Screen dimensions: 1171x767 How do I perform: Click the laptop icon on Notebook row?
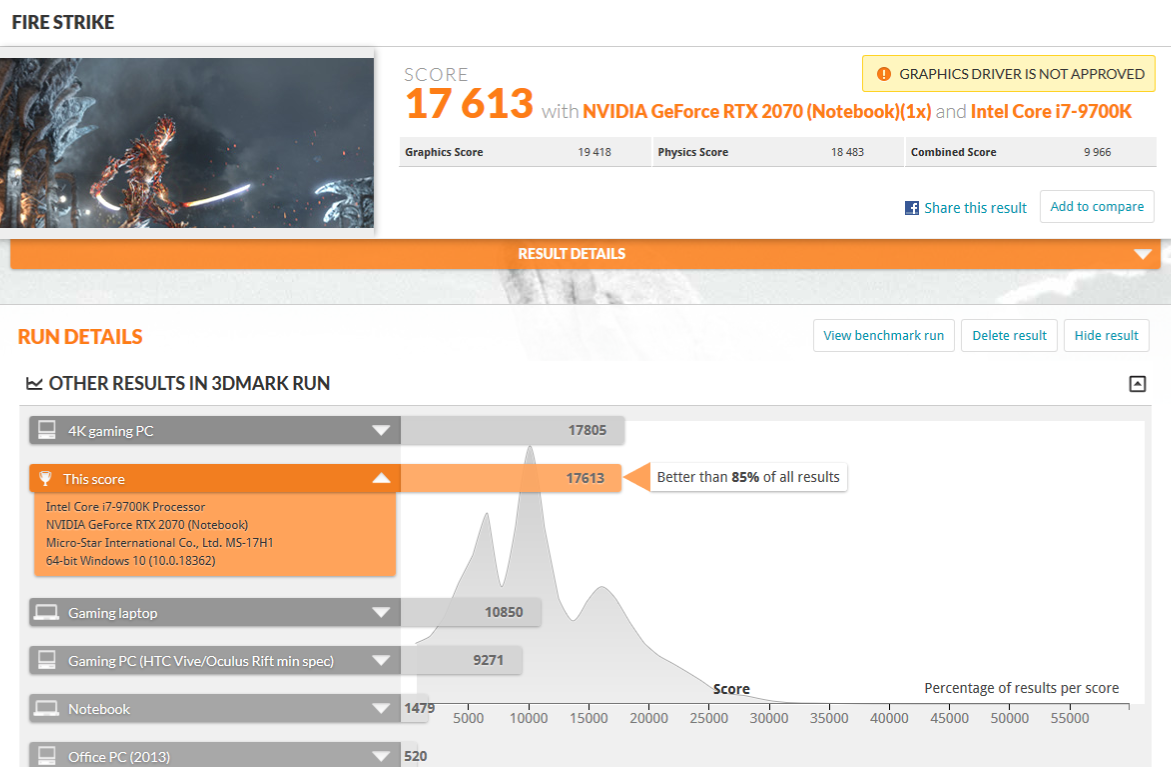46,708
